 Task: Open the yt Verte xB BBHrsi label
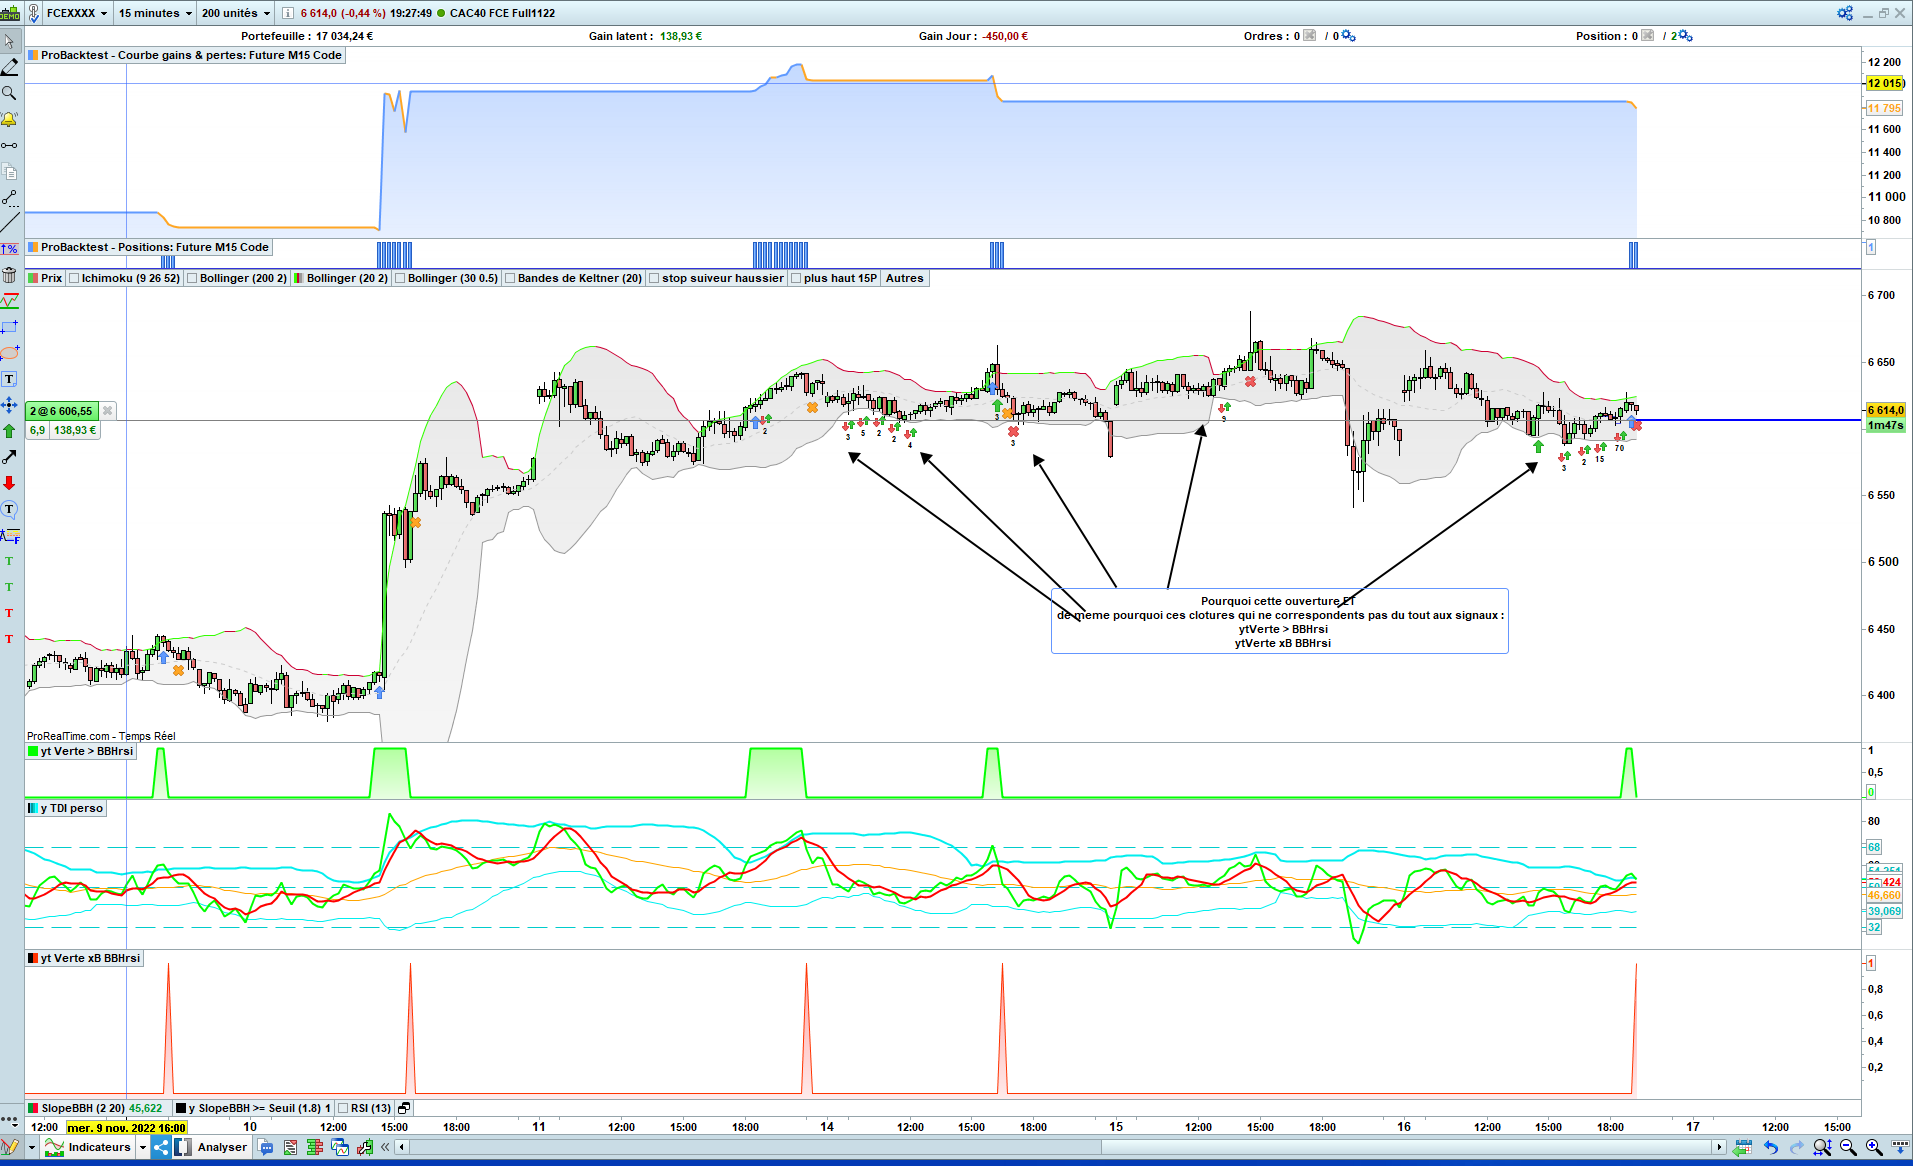pos(85,958)
